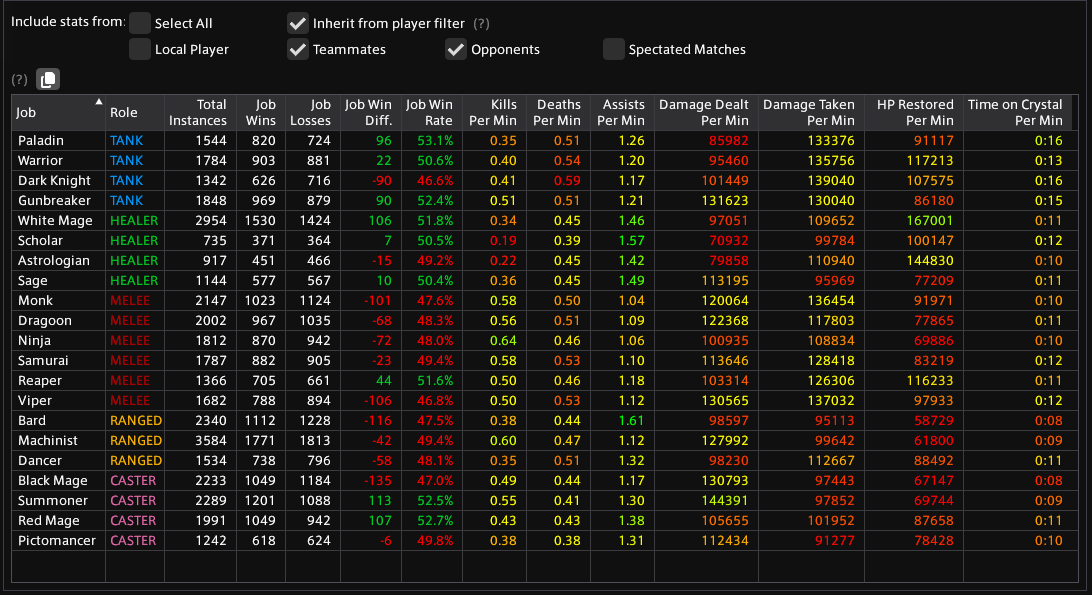The height and width of the screenshot is (595, 1092).
Task: Sort table by Role column header
Action: tap(124, 113)
